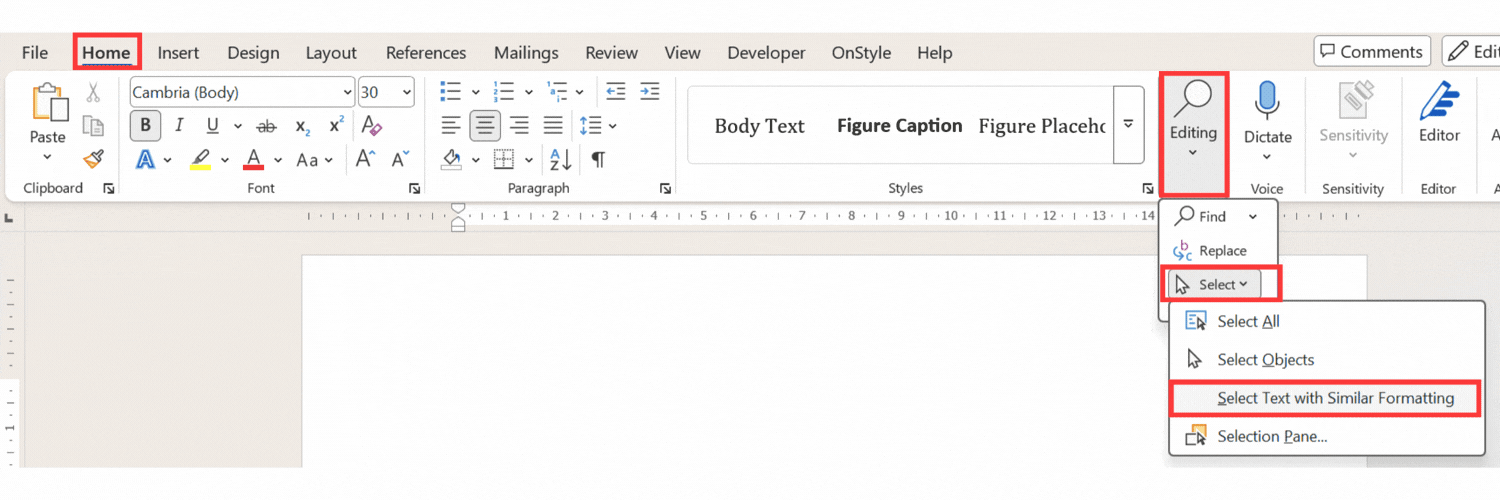Open the font size dropdown
1500x500 pixels.
406,92
